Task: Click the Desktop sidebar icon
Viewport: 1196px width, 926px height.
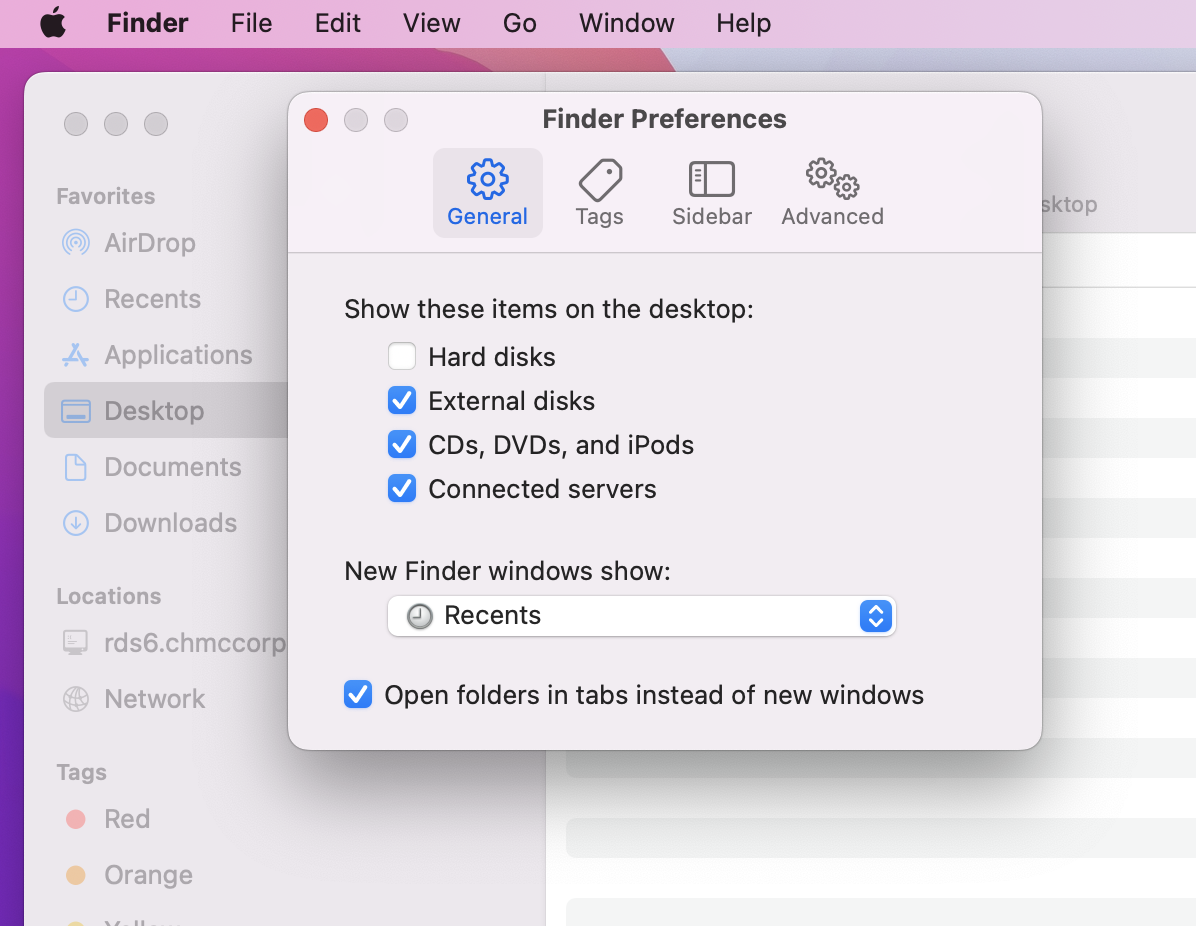Action: click(76, 410)
